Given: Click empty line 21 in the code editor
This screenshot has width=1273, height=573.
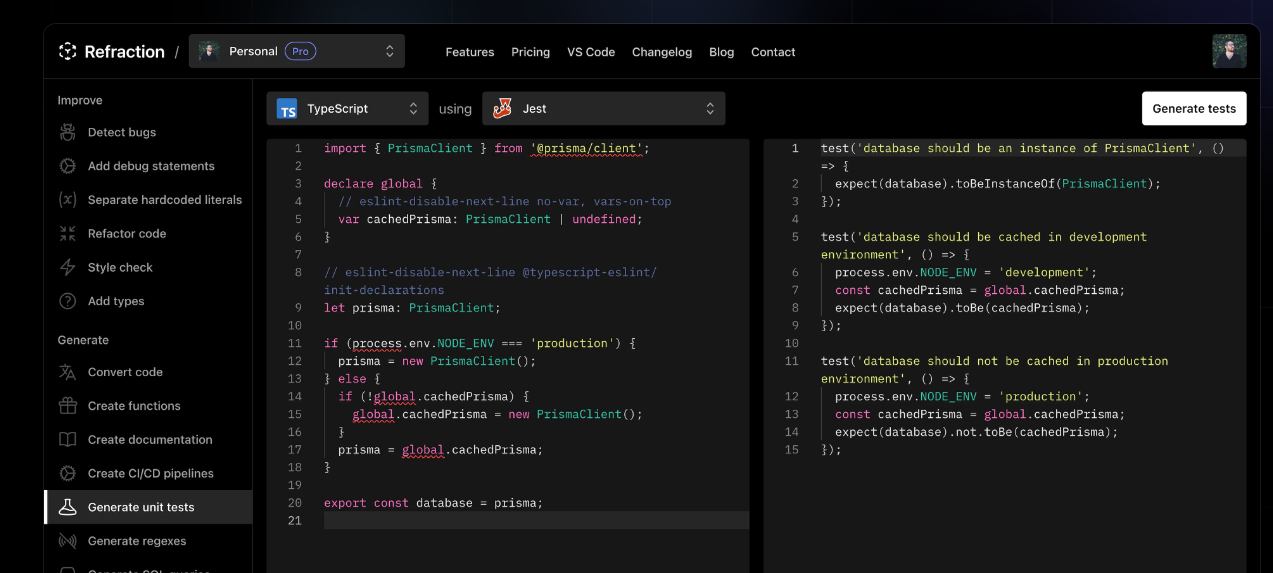Looking at the screenshot, I should pyautogui.click(x=535, y=521).
